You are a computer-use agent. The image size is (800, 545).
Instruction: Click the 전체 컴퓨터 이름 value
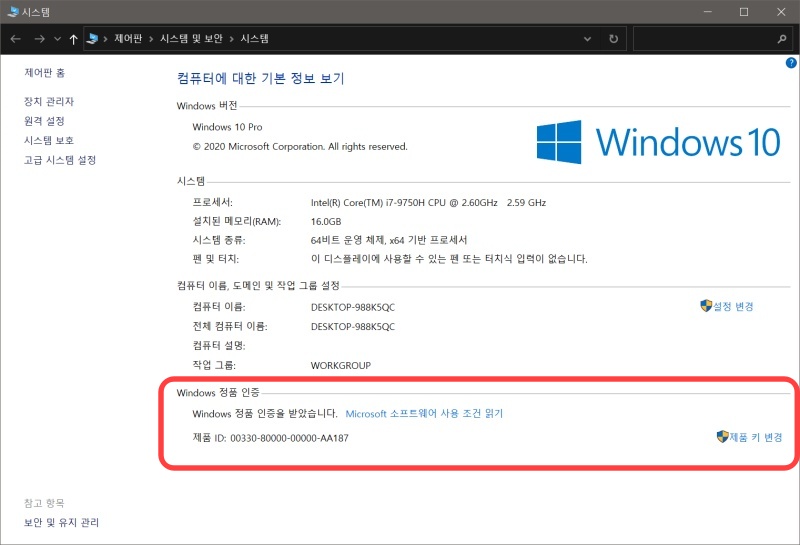point(353,327)
